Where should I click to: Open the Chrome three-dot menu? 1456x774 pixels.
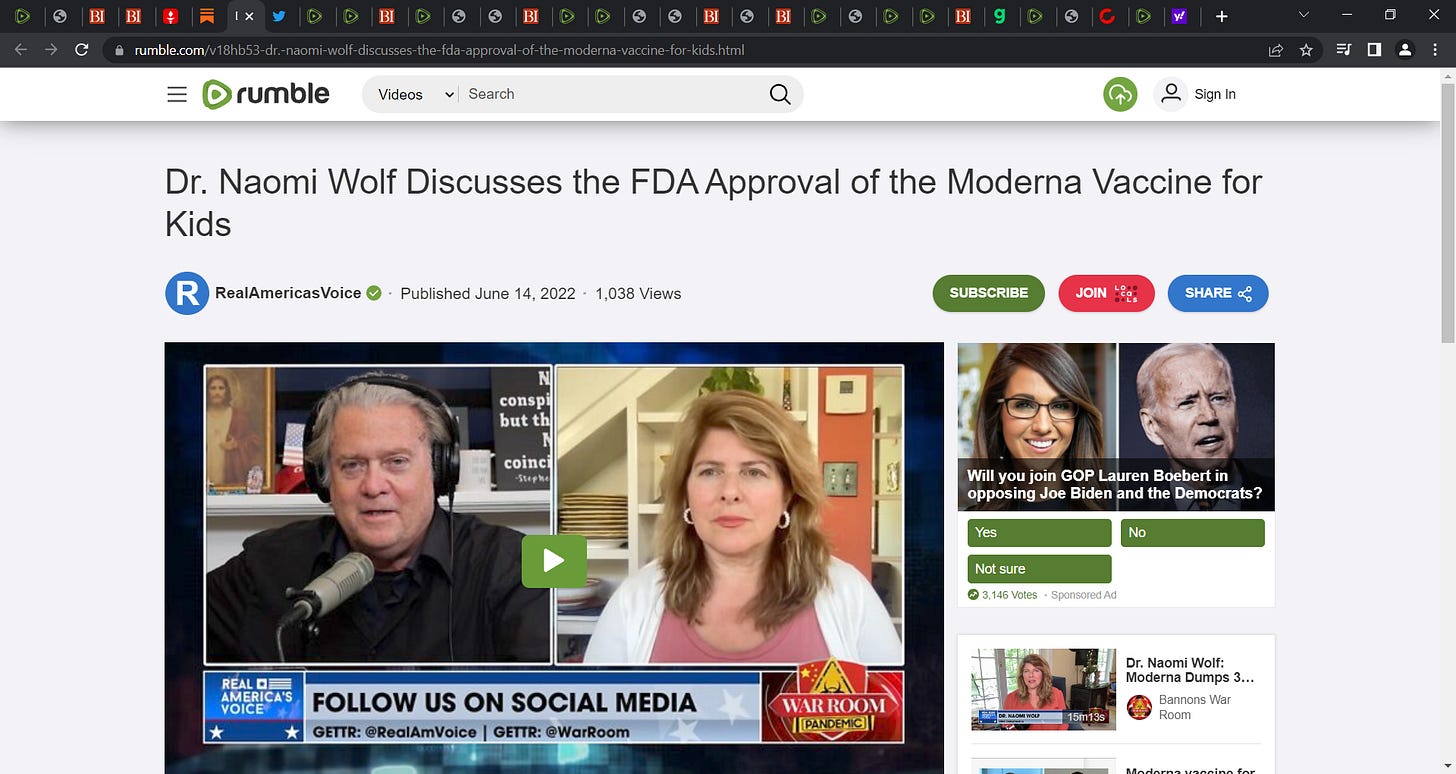(1435, 50)
